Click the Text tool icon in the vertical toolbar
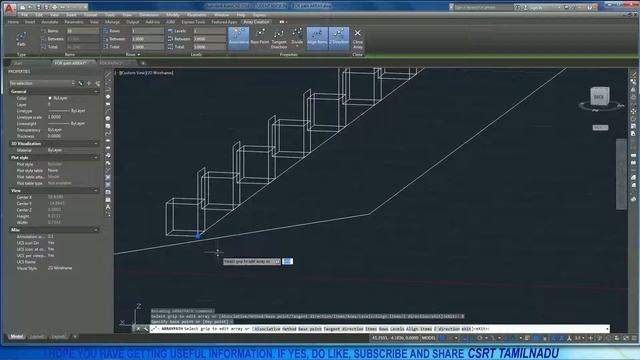The image size is (640, 360). pyautogui.click(x=108, y=207)
